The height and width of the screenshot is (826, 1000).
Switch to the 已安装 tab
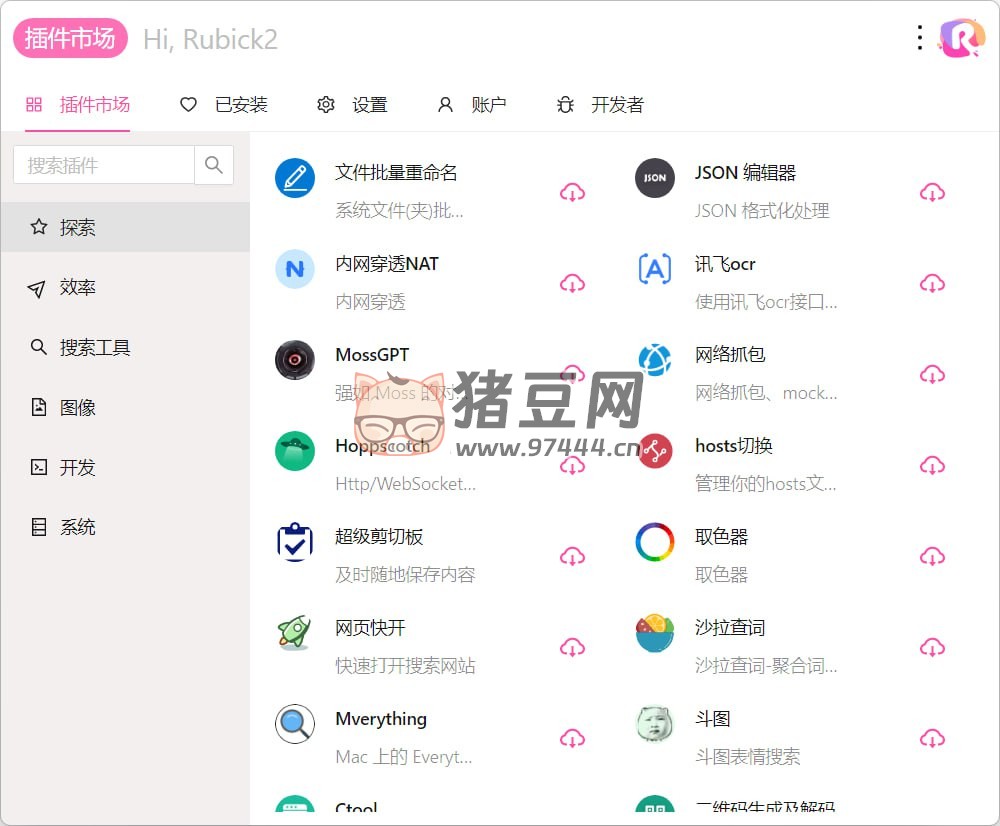(x=224, y=105)
